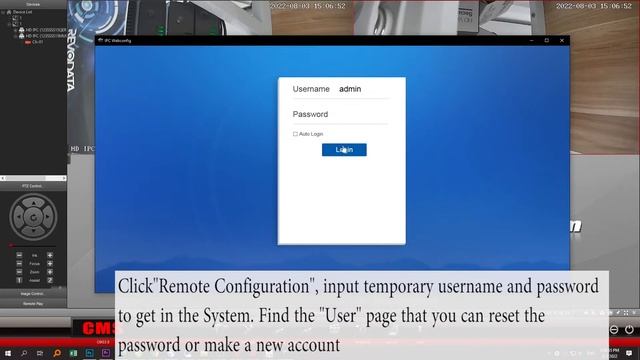
Task: Open Windows taskbar search
Action: click(x=24, y=353)
